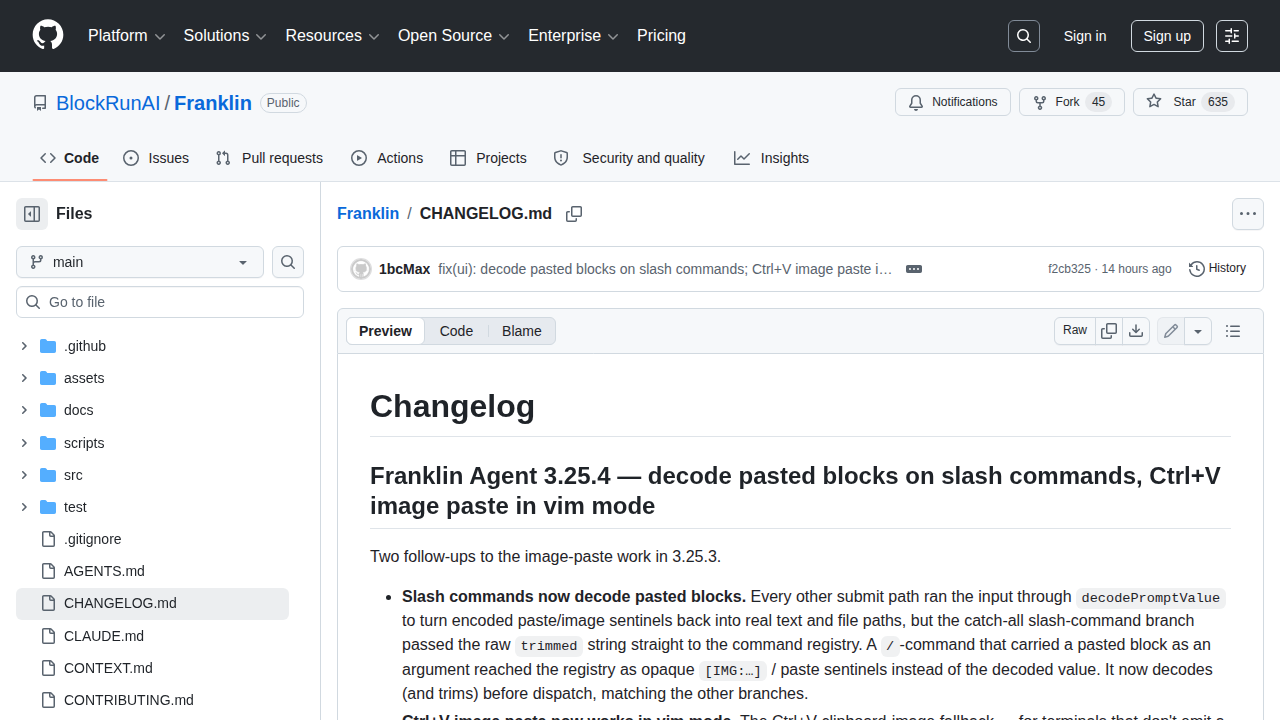Screen dimensions: 1280x720
Task: Switch to the Projects tab
Action: coord(488,158)
